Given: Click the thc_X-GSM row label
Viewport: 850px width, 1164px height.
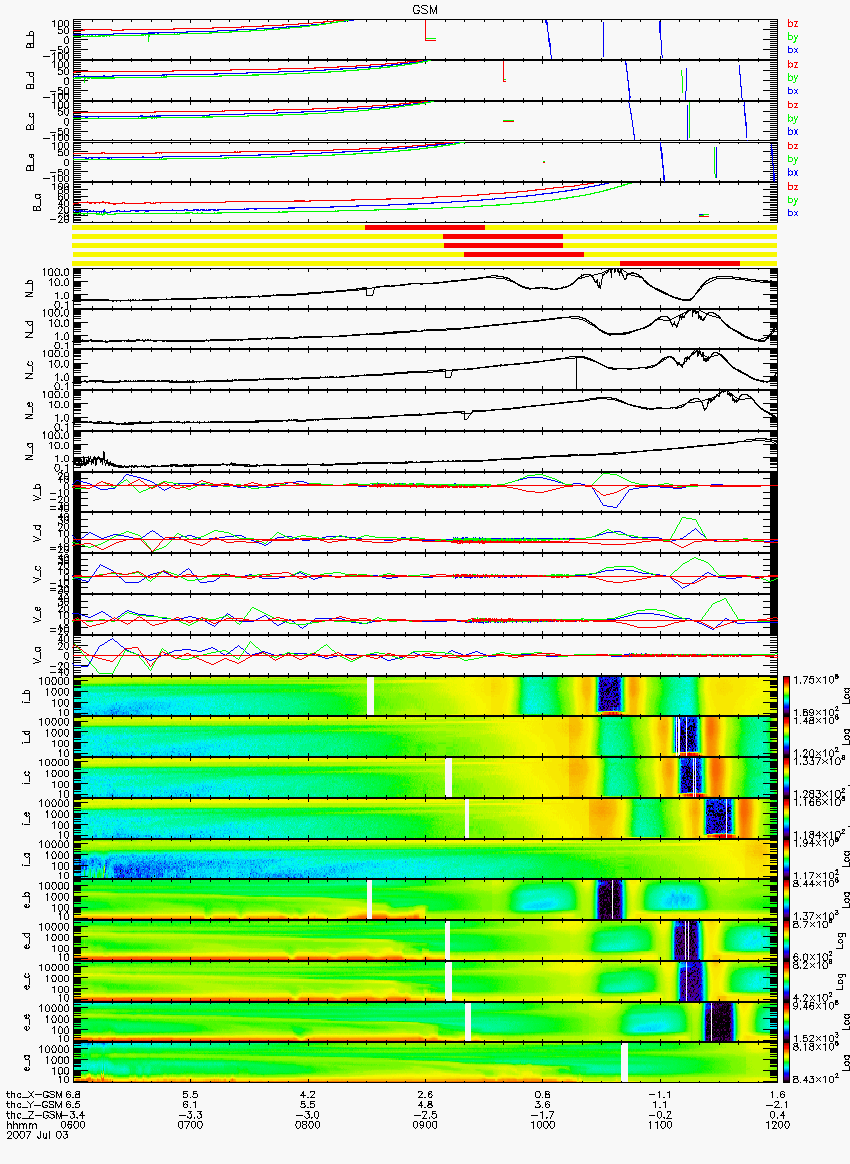Looking at the screenshot, I should click(33, 1095).
